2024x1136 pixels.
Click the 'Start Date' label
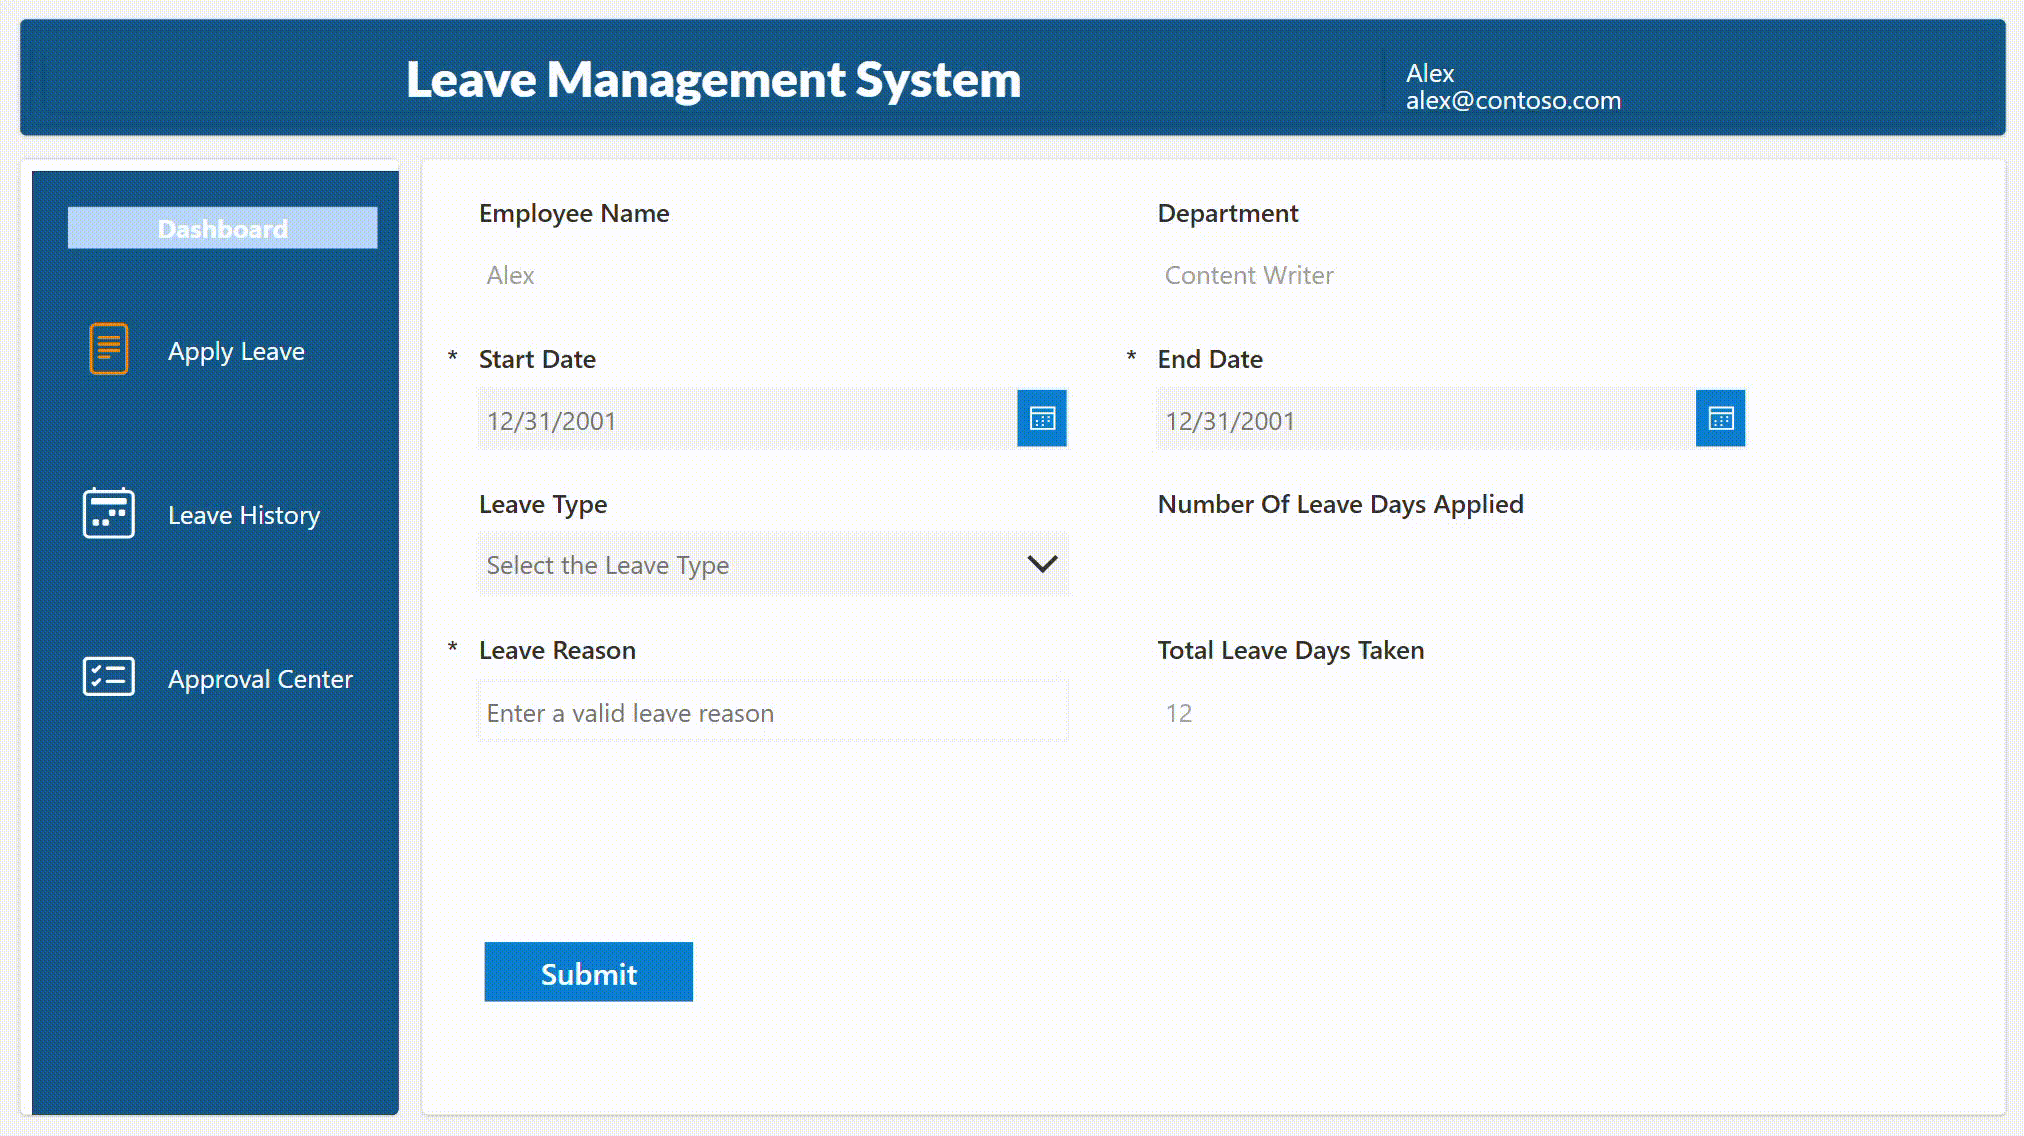click(537, 359)
